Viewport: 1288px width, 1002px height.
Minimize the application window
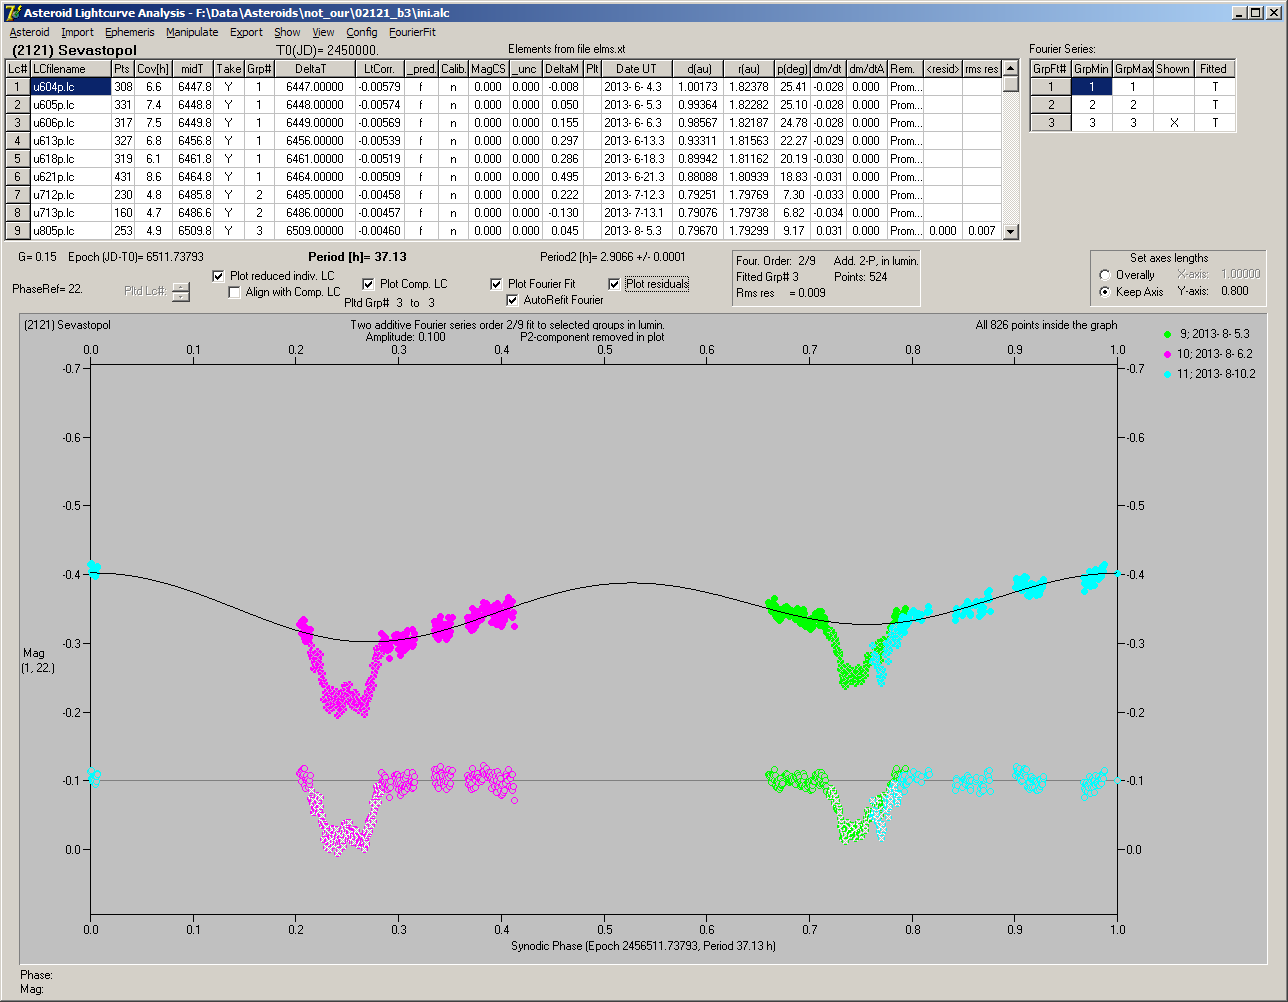pyautogui.click(x=1238, y=13)
